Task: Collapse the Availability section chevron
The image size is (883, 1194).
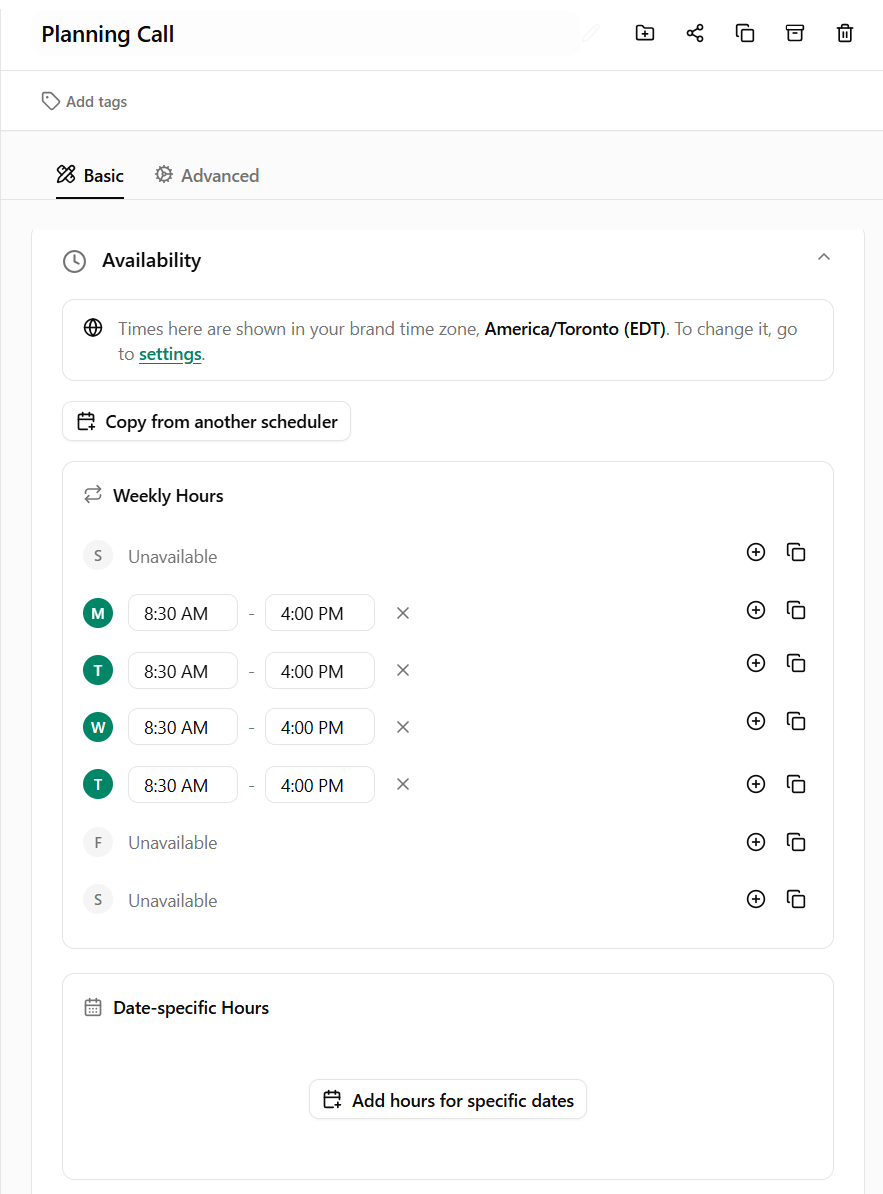Action: click(824, 257)
